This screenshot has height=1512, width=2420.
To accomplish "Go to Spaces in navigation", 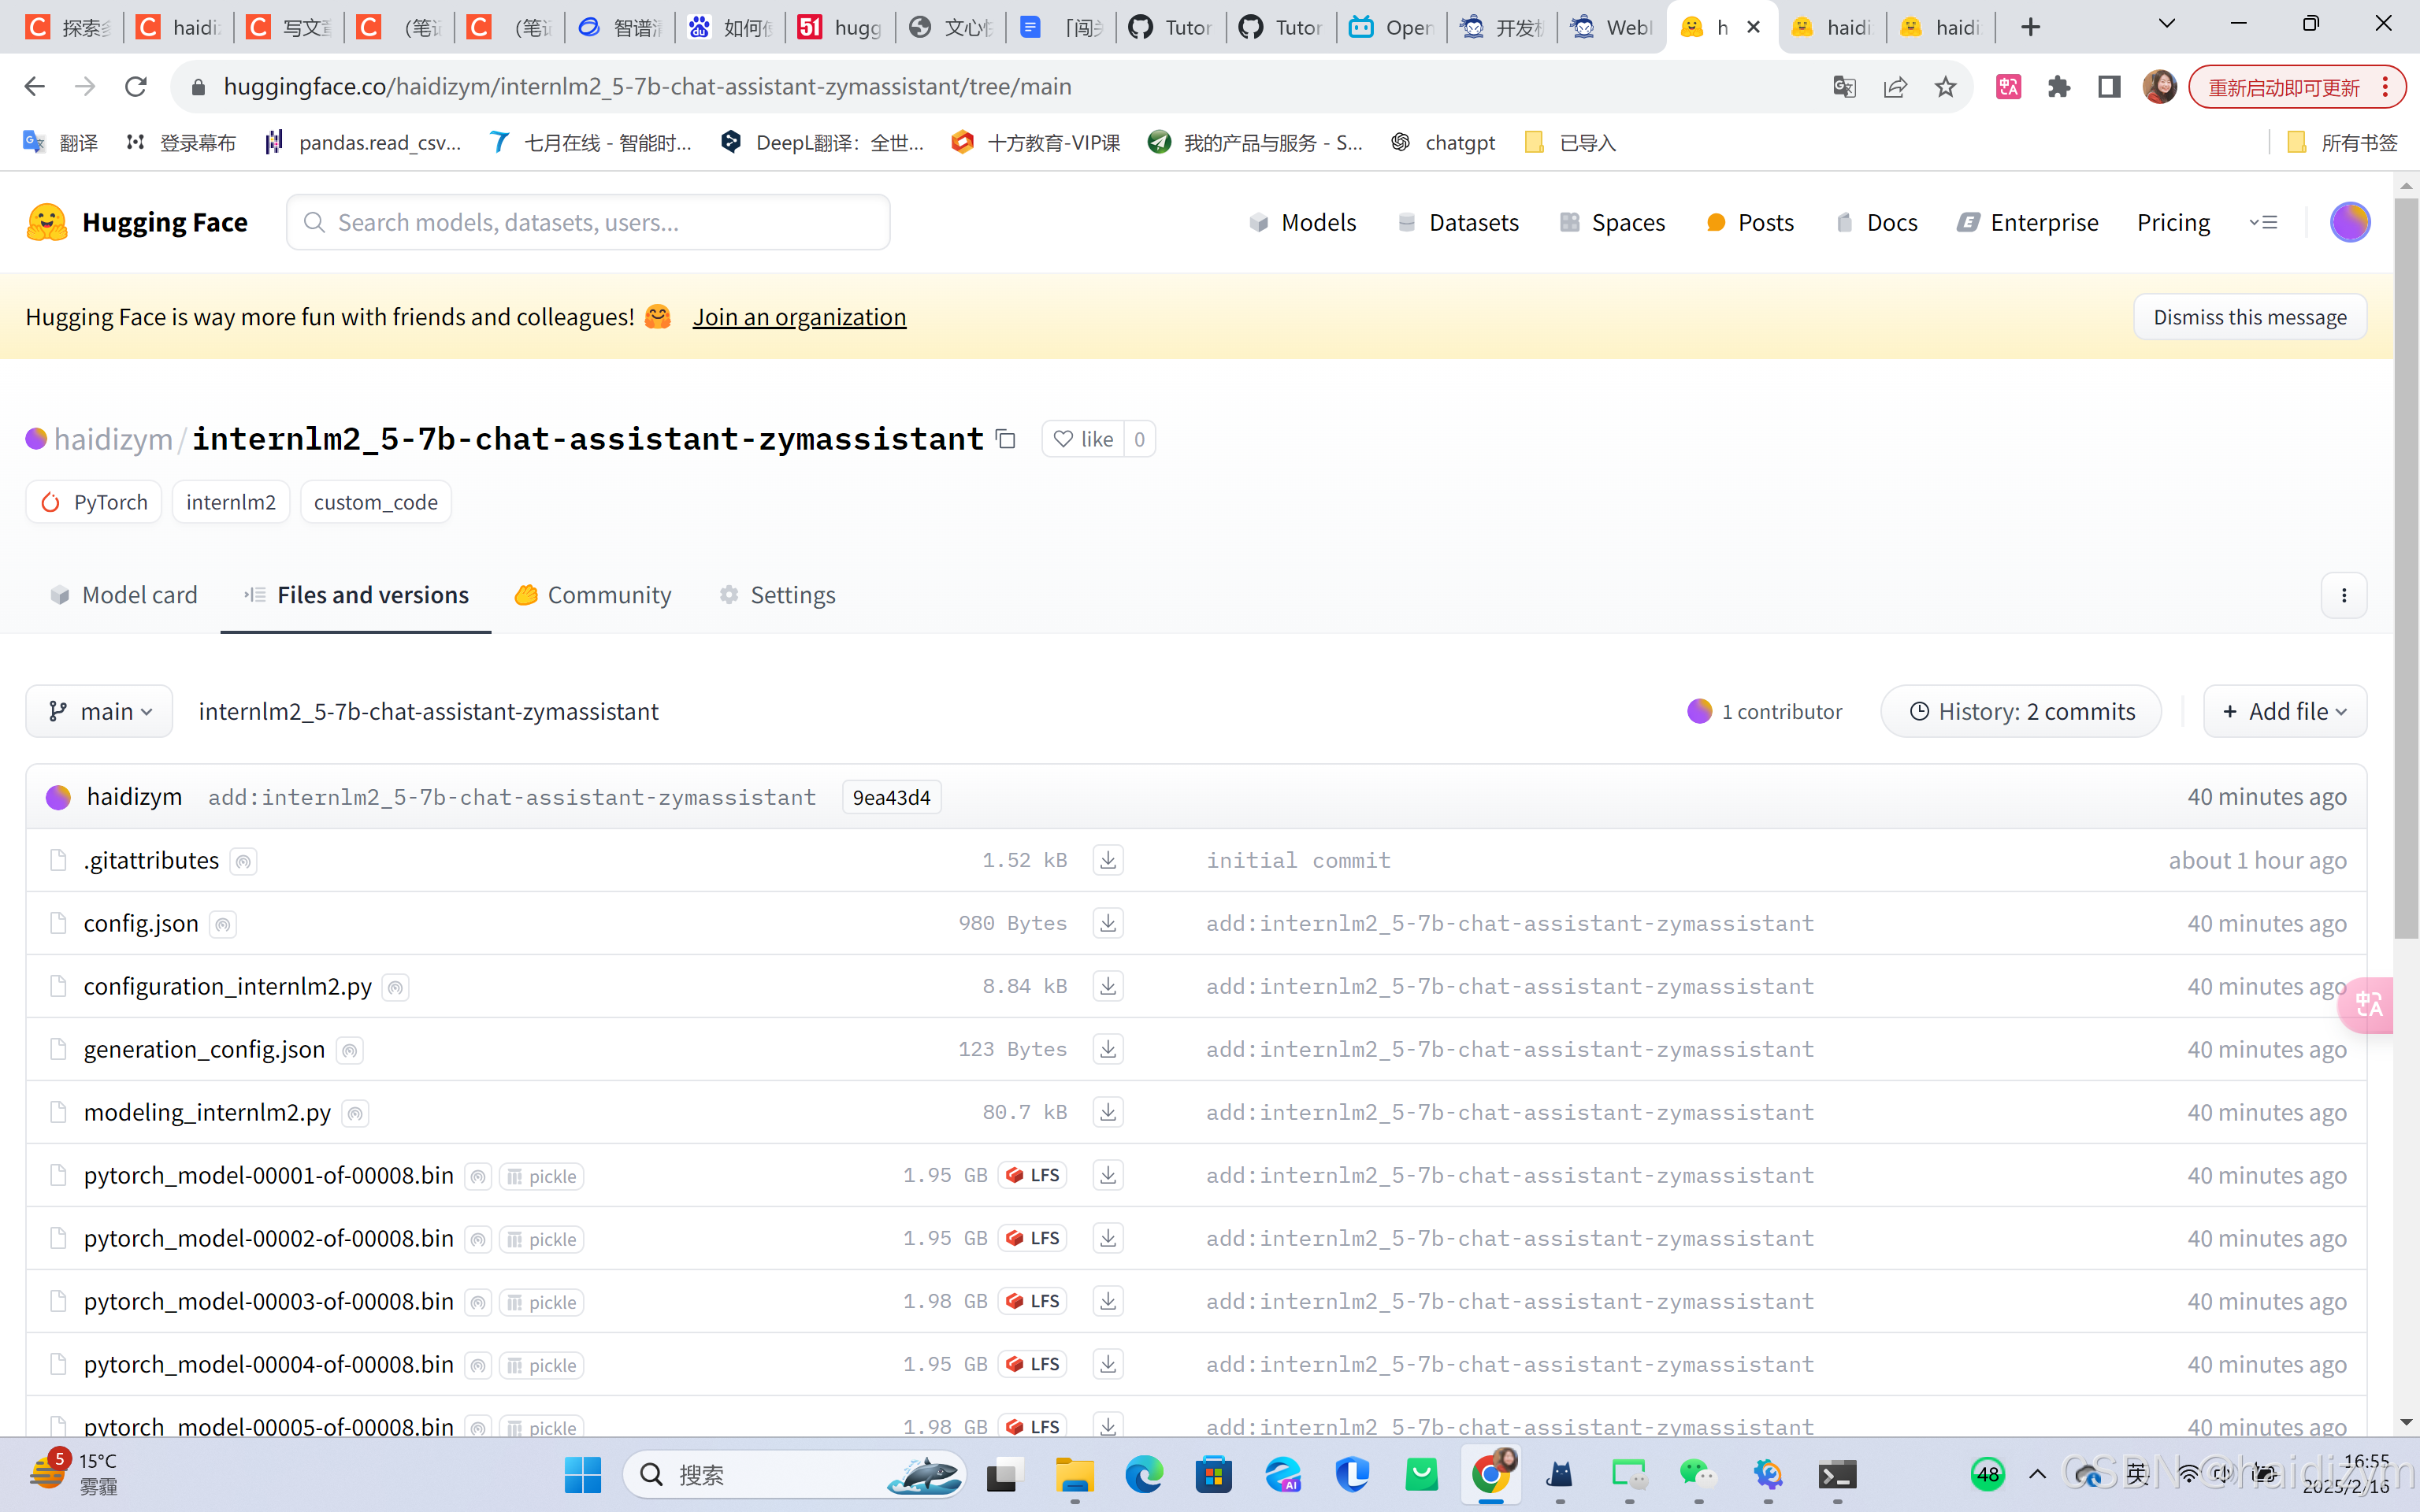I will pos(1612,222).
